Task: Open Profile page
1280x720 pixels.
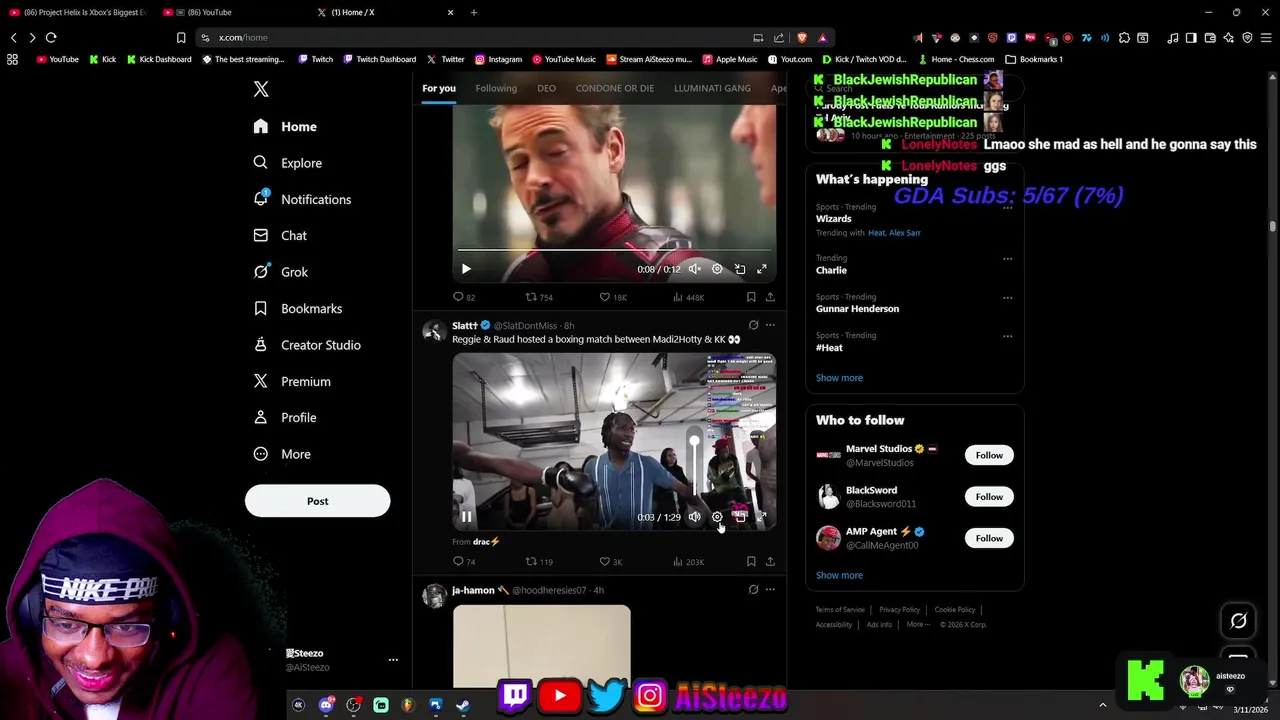Action: click(284, 418)
